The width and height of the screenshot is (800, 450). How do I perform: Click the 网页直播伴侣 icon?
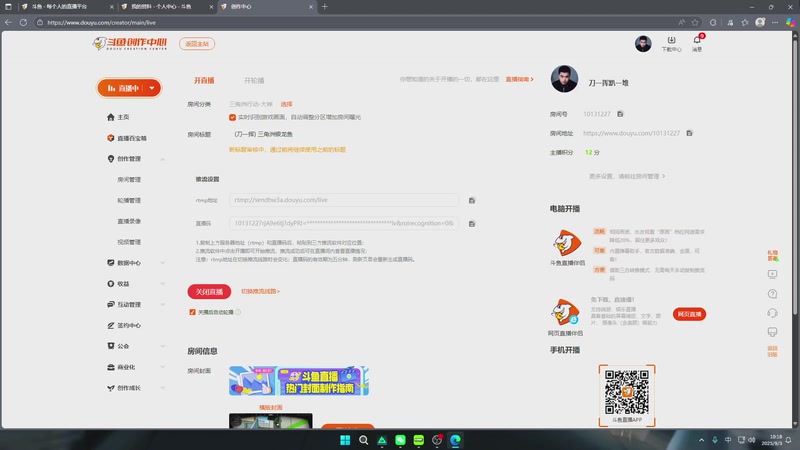tap(565, 312)
